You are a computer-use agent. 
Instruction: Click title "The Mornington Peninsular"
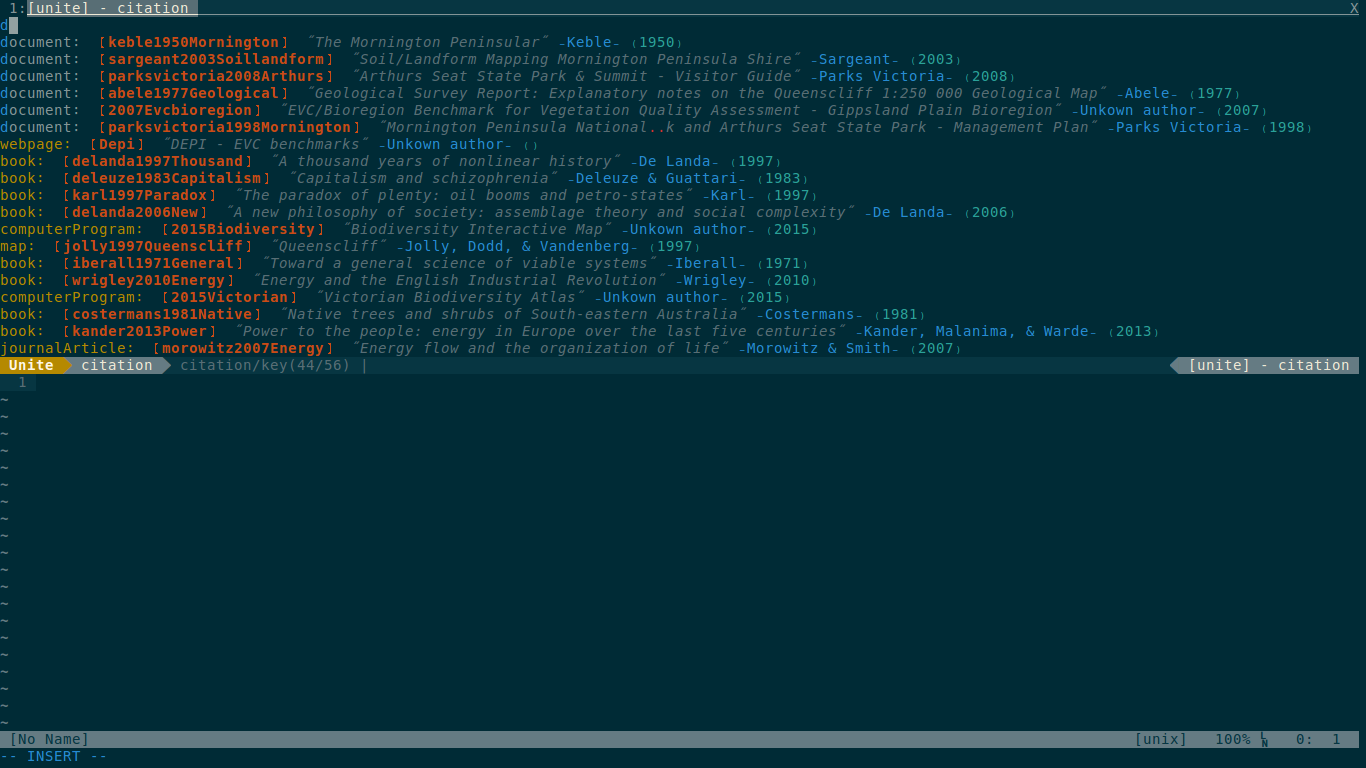(427, 42)
